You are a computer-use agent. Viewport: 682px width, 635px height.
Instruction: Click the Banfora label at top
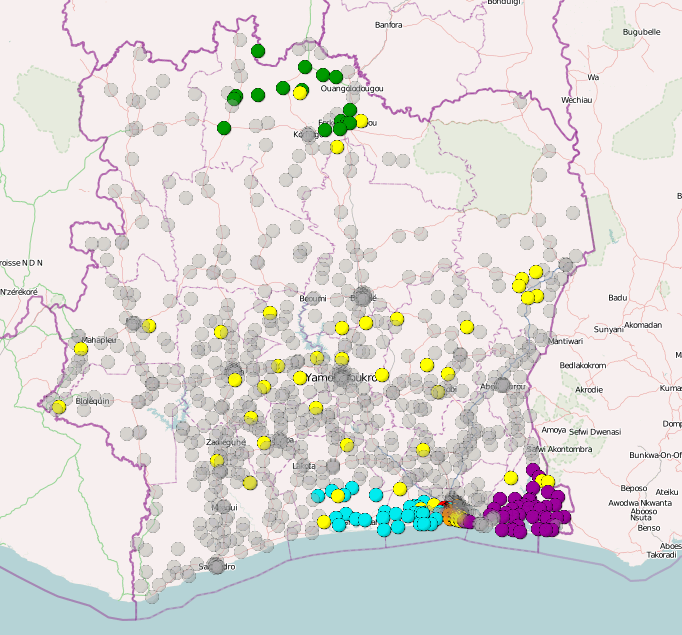coord(388,24)
